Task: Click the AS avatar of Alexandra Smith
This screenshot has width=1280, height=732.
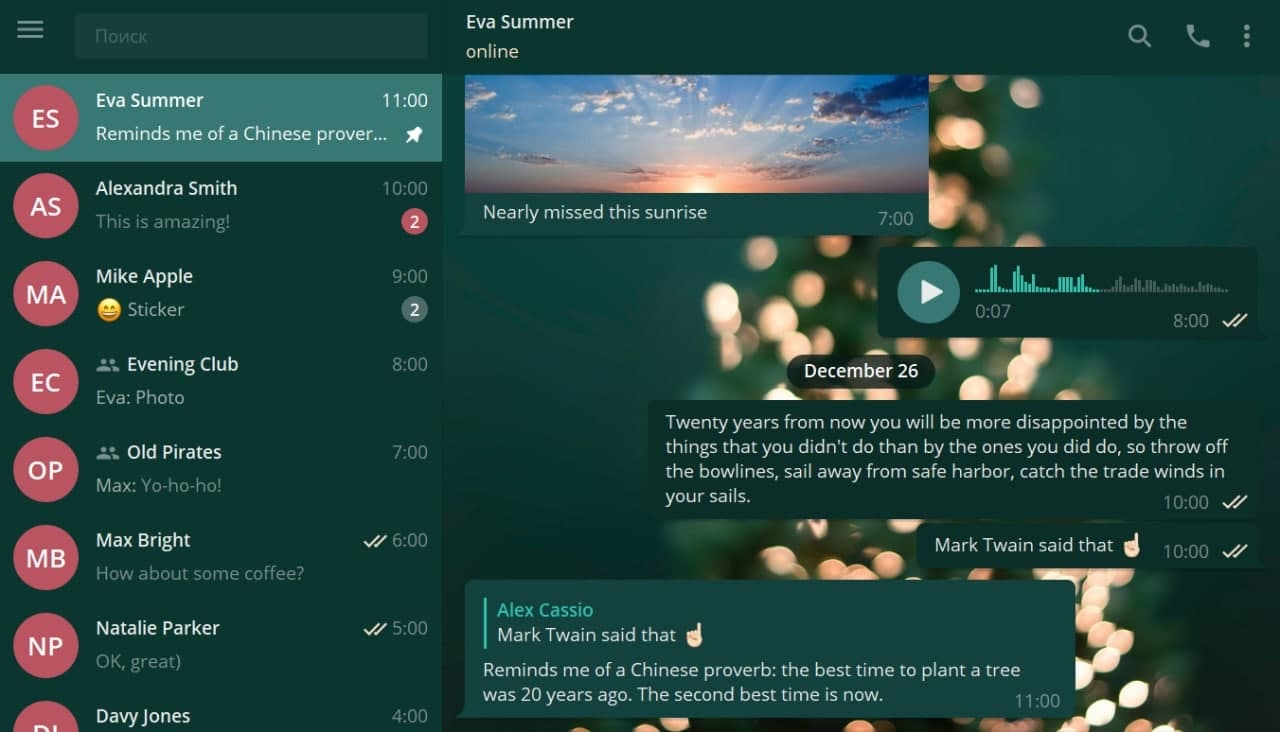Action: [x=45, y=206]
